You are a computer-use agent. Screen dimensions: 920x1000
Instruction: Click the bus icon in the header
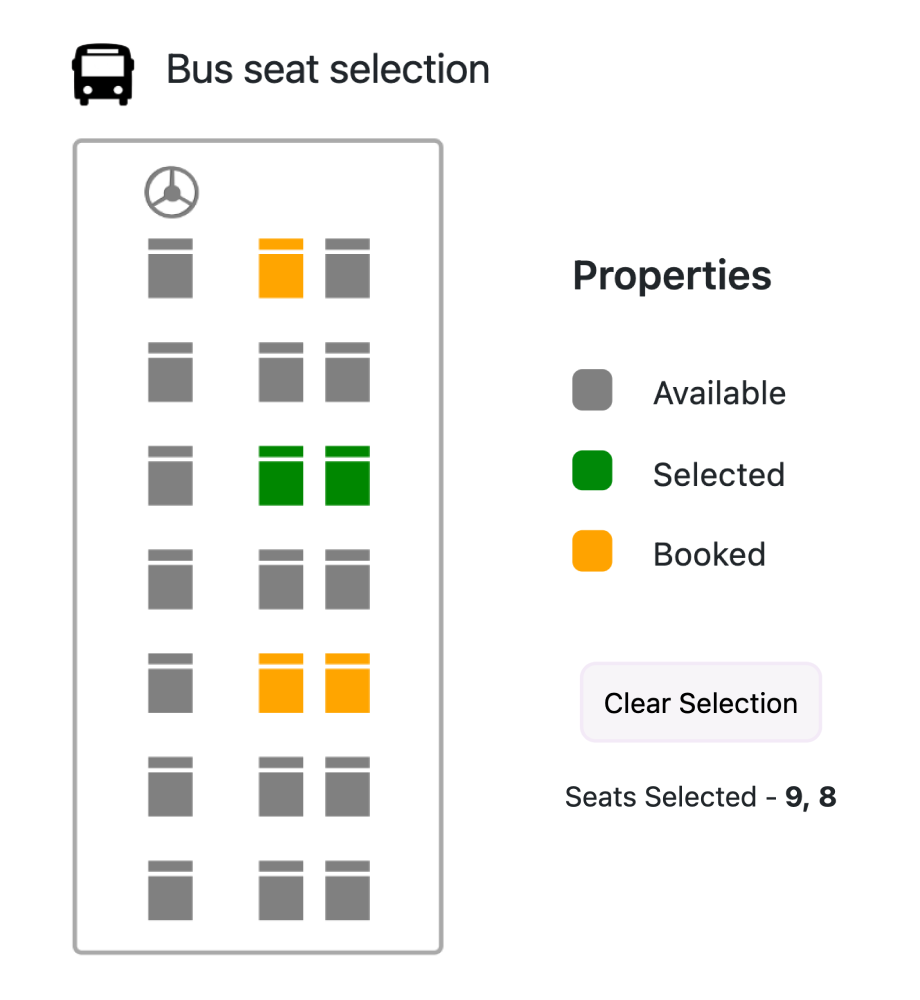[x=101, y=70]
